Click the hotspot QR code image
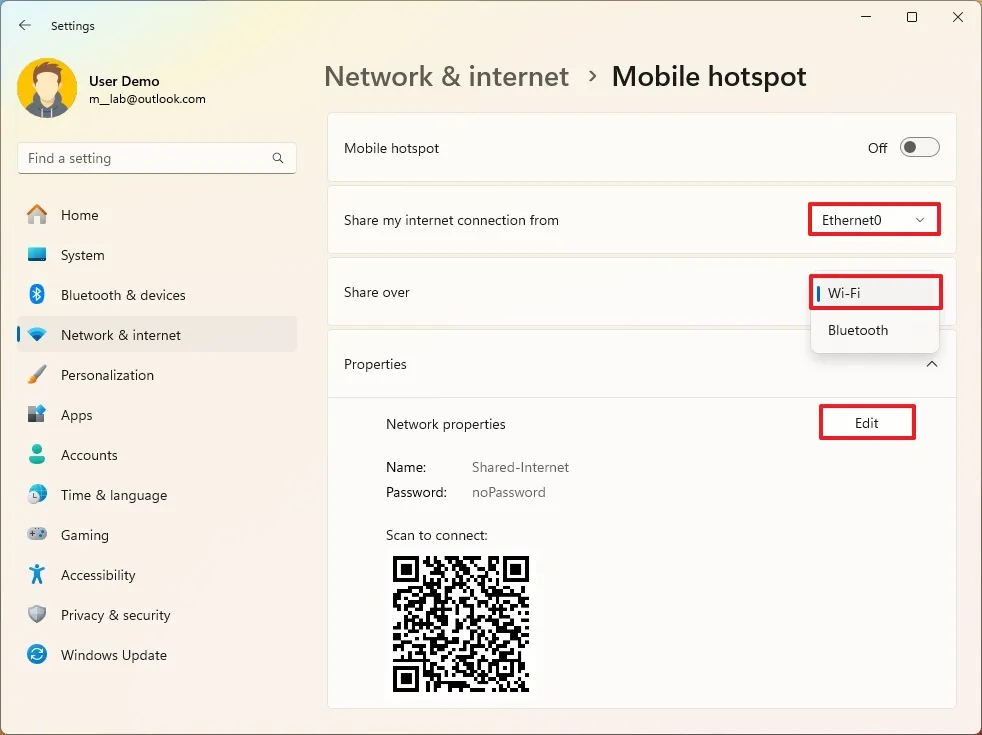 pyautogui.click(x=460, y=624)
